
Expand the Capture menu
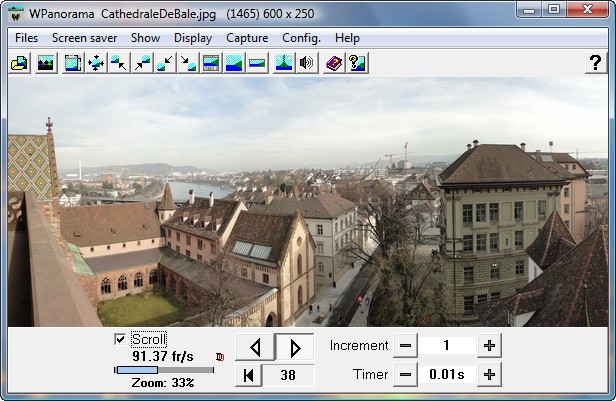[x=247, y=38]
